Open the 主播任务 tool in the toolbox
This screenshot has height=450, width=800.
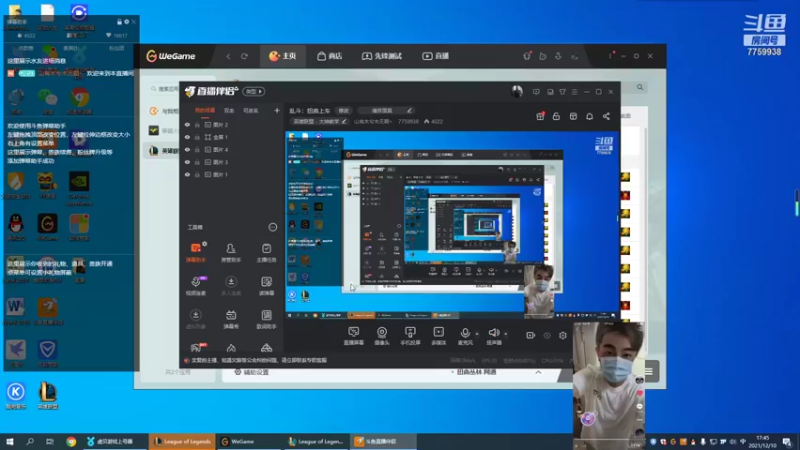(x=266, y=253)
